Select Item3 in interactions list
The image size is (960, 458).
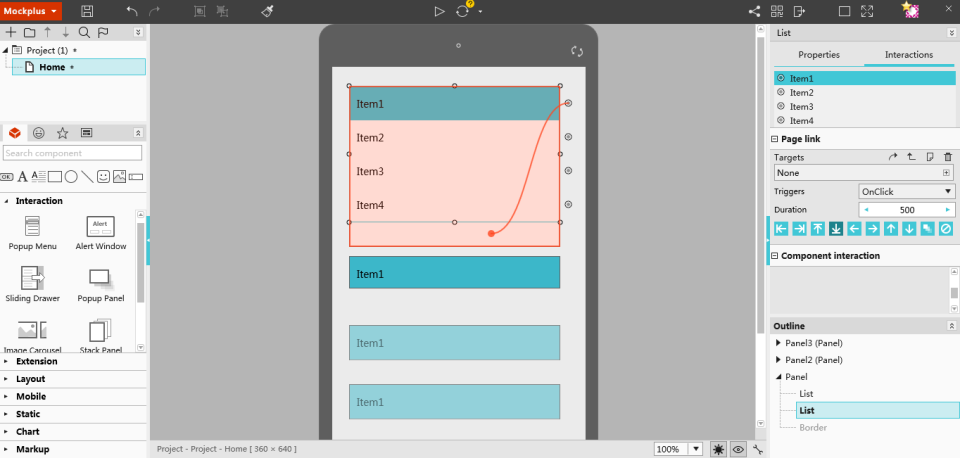(864, 107)
